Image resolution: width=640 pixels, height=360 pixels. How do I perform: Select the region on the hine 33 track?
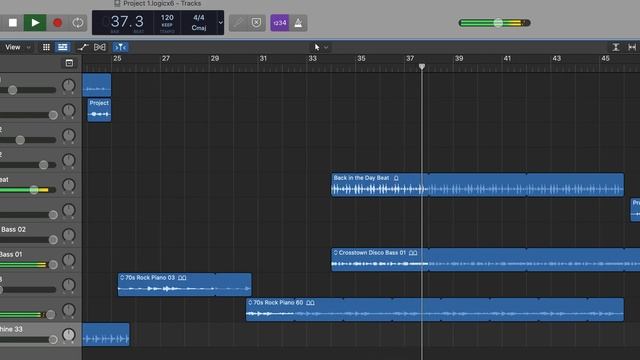[x=106, y=335]
